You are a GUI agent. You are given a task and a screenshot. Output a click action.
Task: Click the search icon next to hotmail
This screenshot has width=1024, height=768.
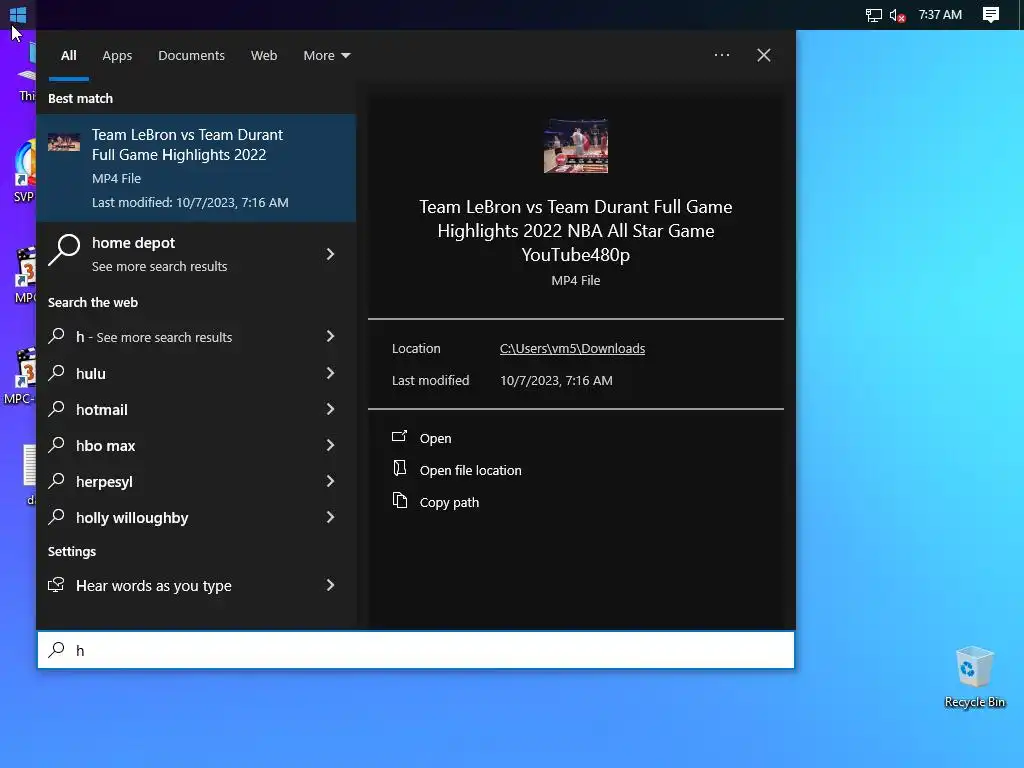click(57, 408)
